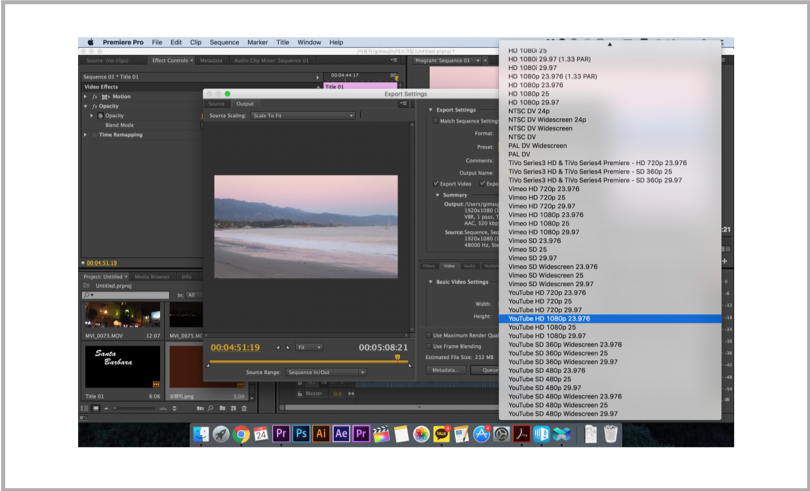The width and height of the screenshot is (810, 491).
Task: Switch to Media Browser tab
Action: click(x=152, y=277)
